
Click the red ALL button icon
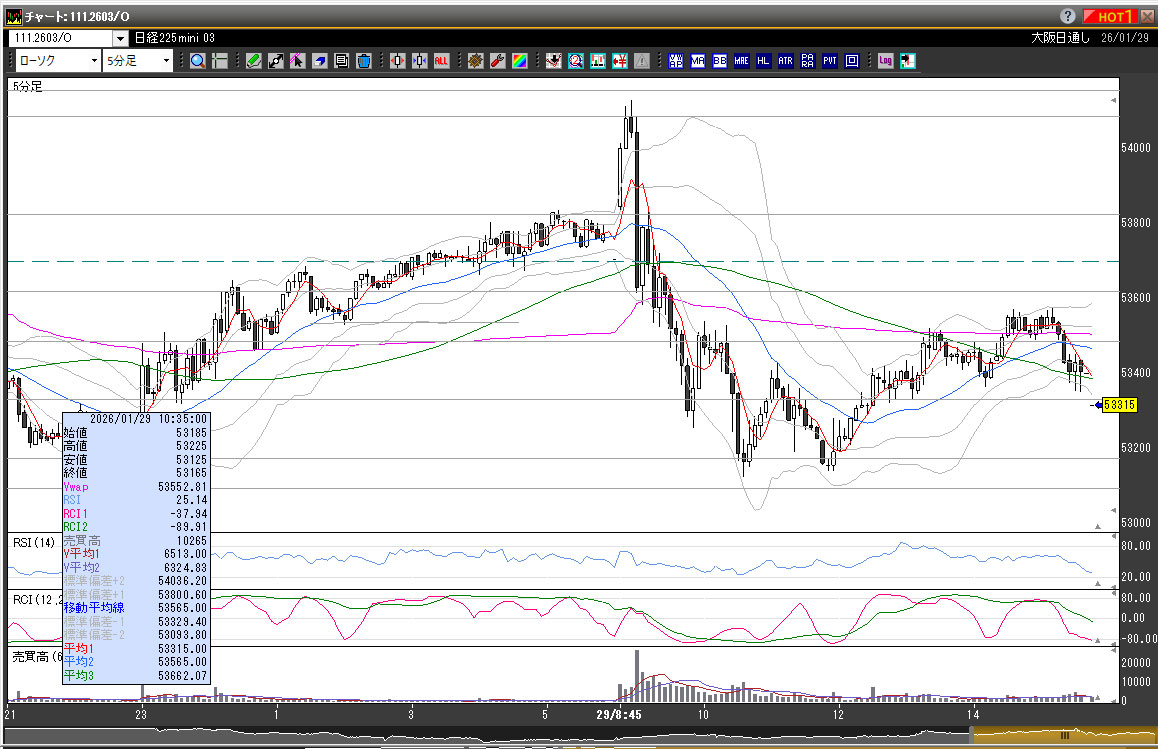tap(441, 61)
